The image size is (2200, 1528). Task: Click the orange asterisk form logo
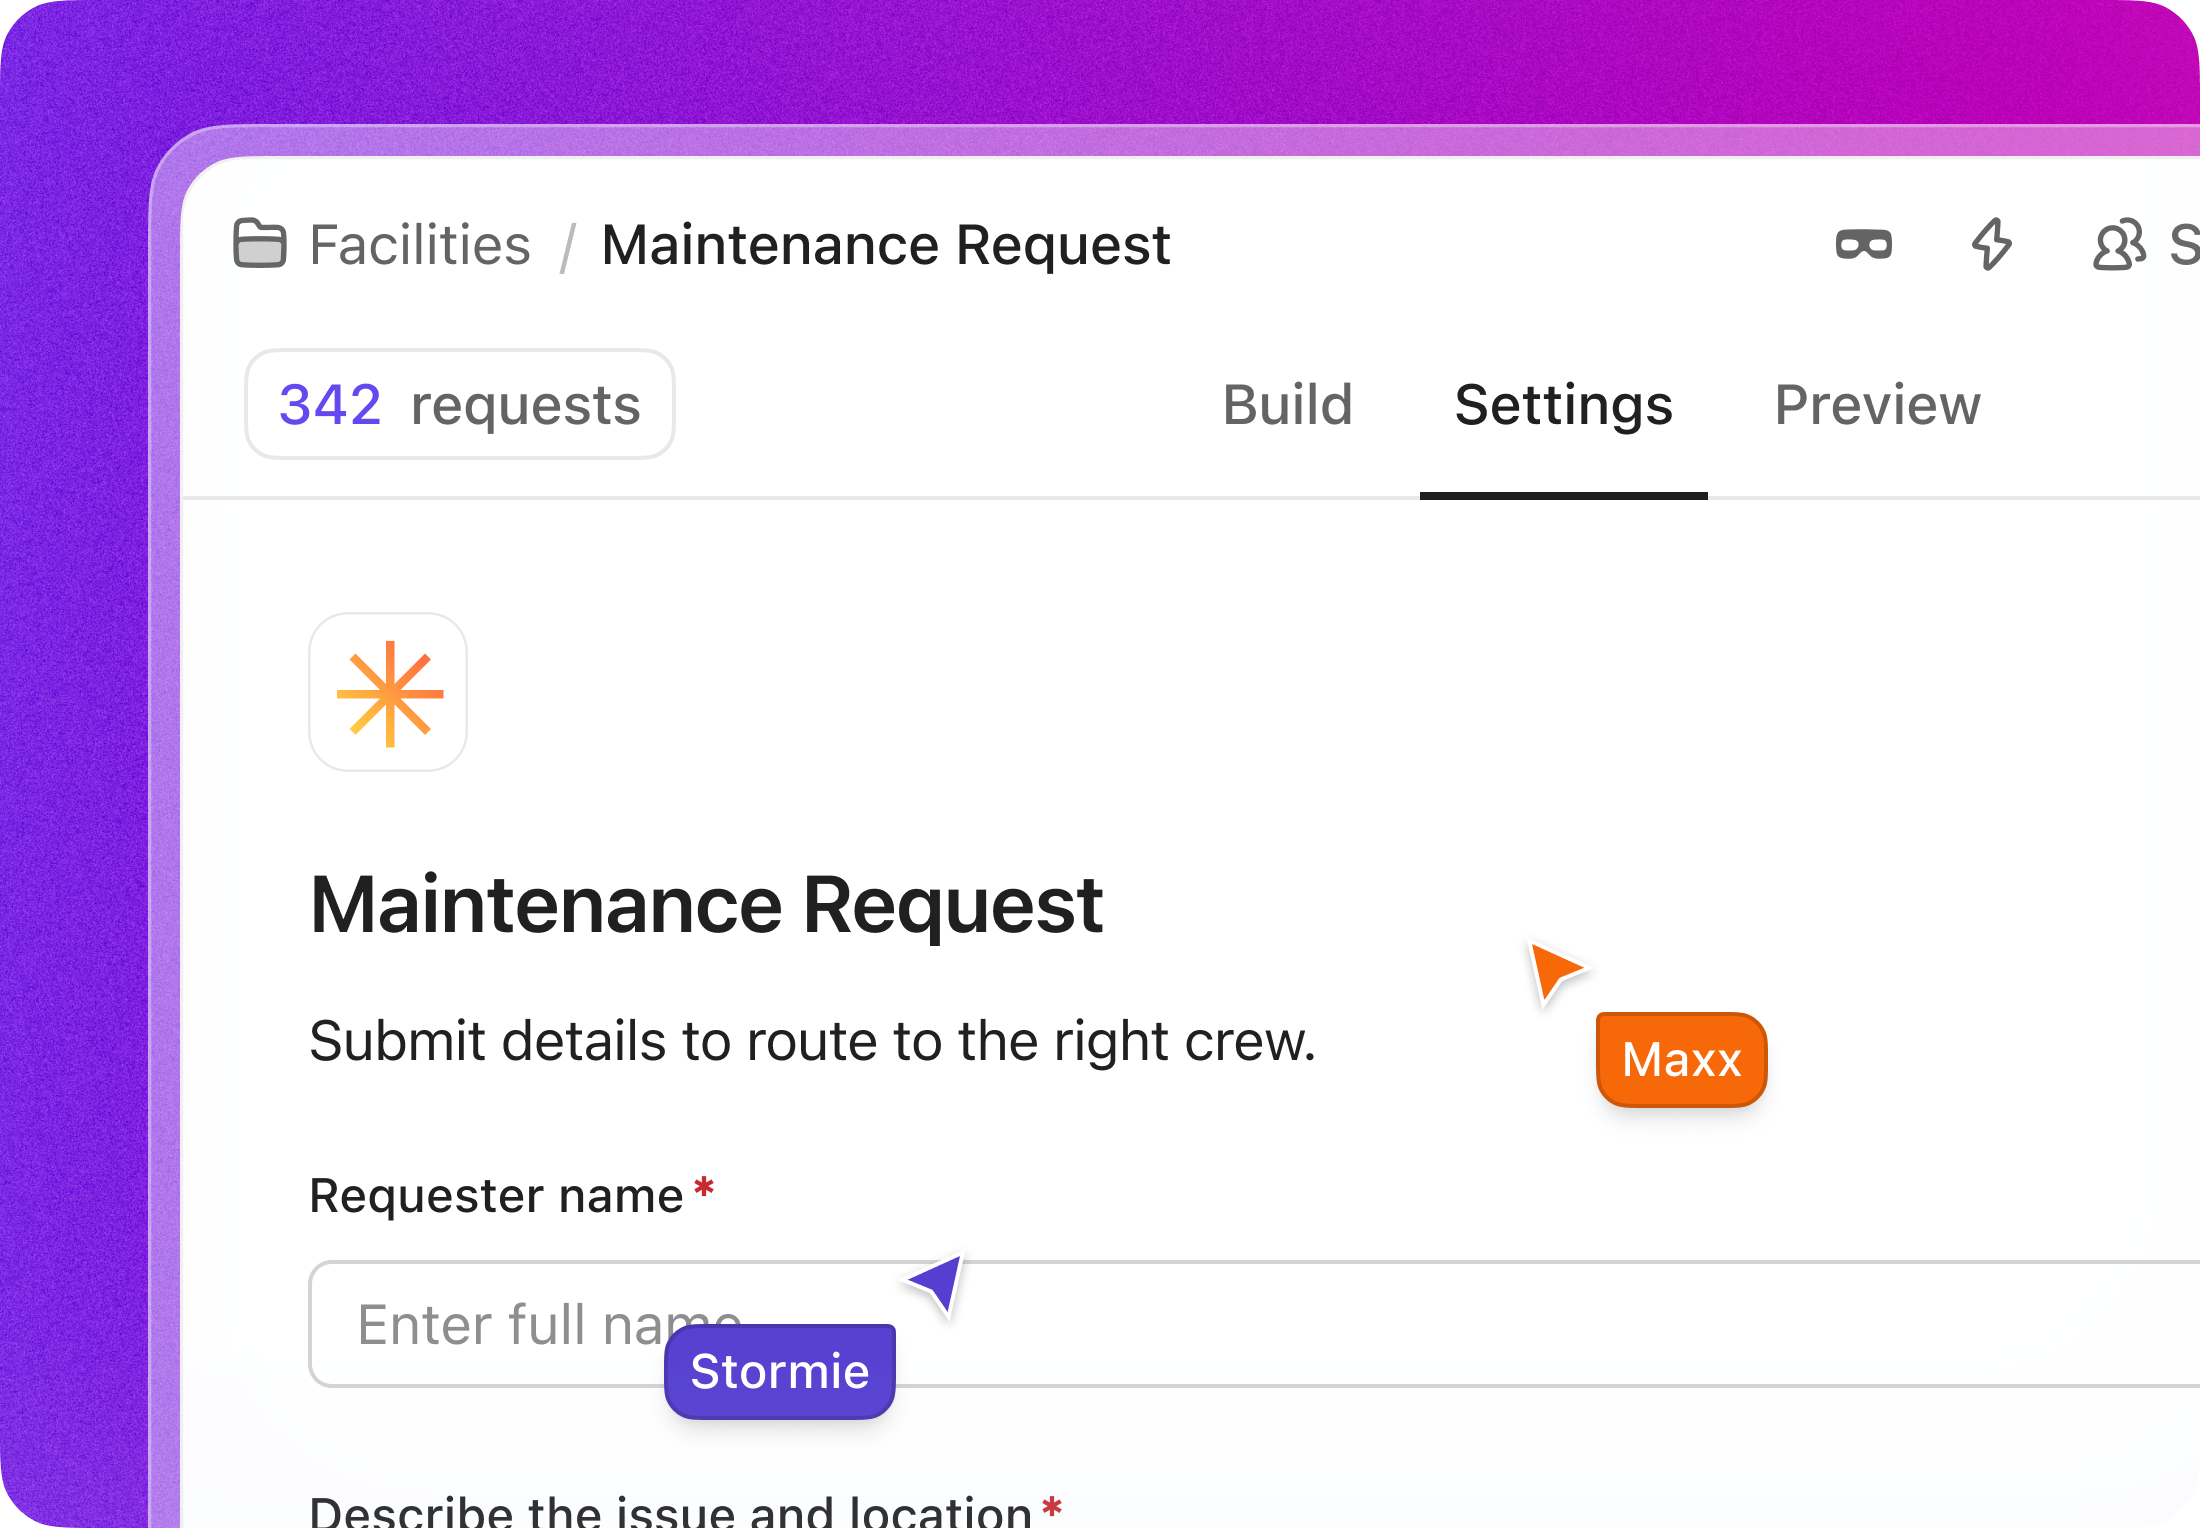(x=388, y=693)
